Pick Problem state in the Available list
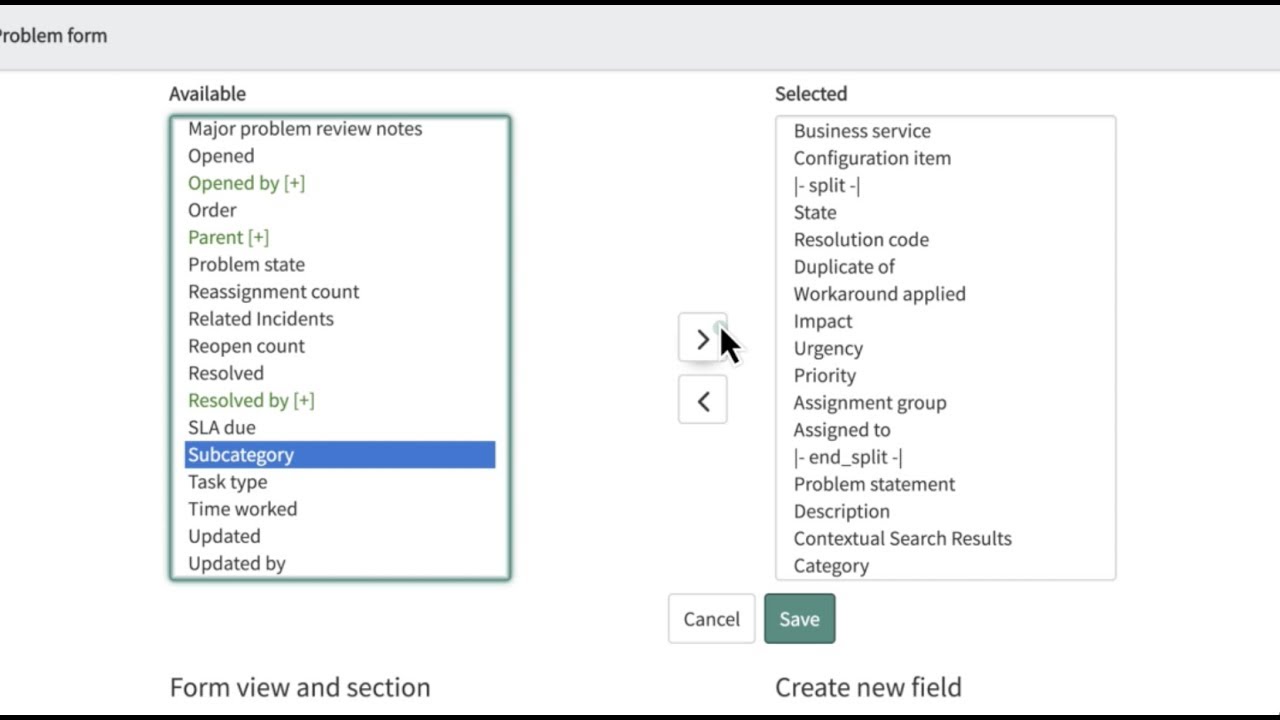The width and height of the screenshot is (1280, 720). tap(246, 264)
